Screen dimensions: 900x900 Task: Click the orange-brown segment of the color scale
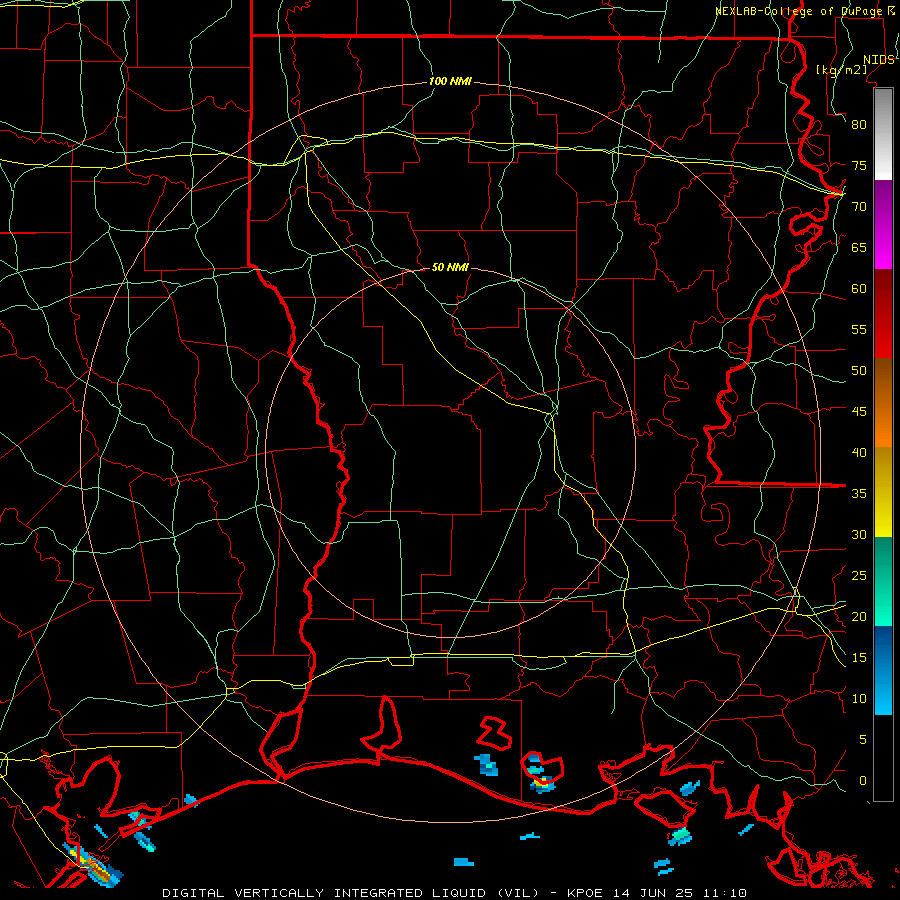pos(883,403)
